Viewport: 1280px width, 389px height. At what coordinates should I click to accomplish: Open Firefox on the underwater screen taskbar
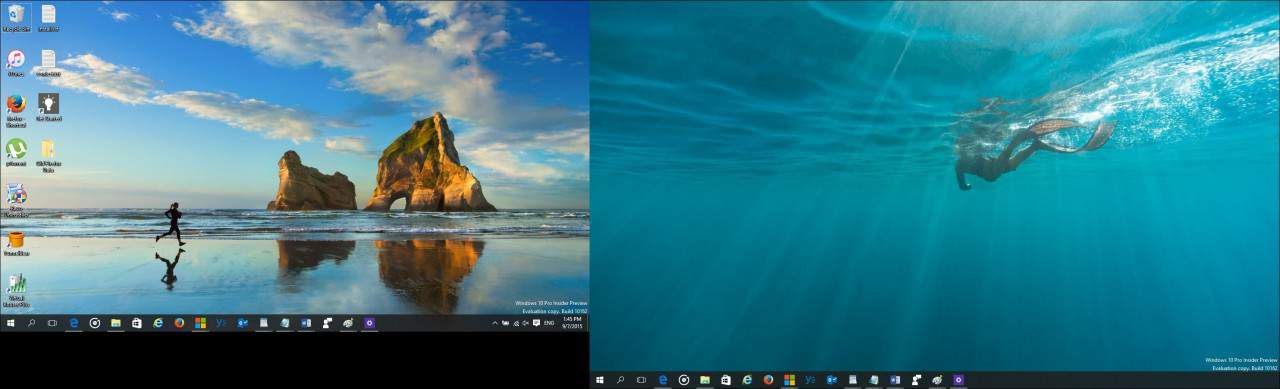point(768,380)
